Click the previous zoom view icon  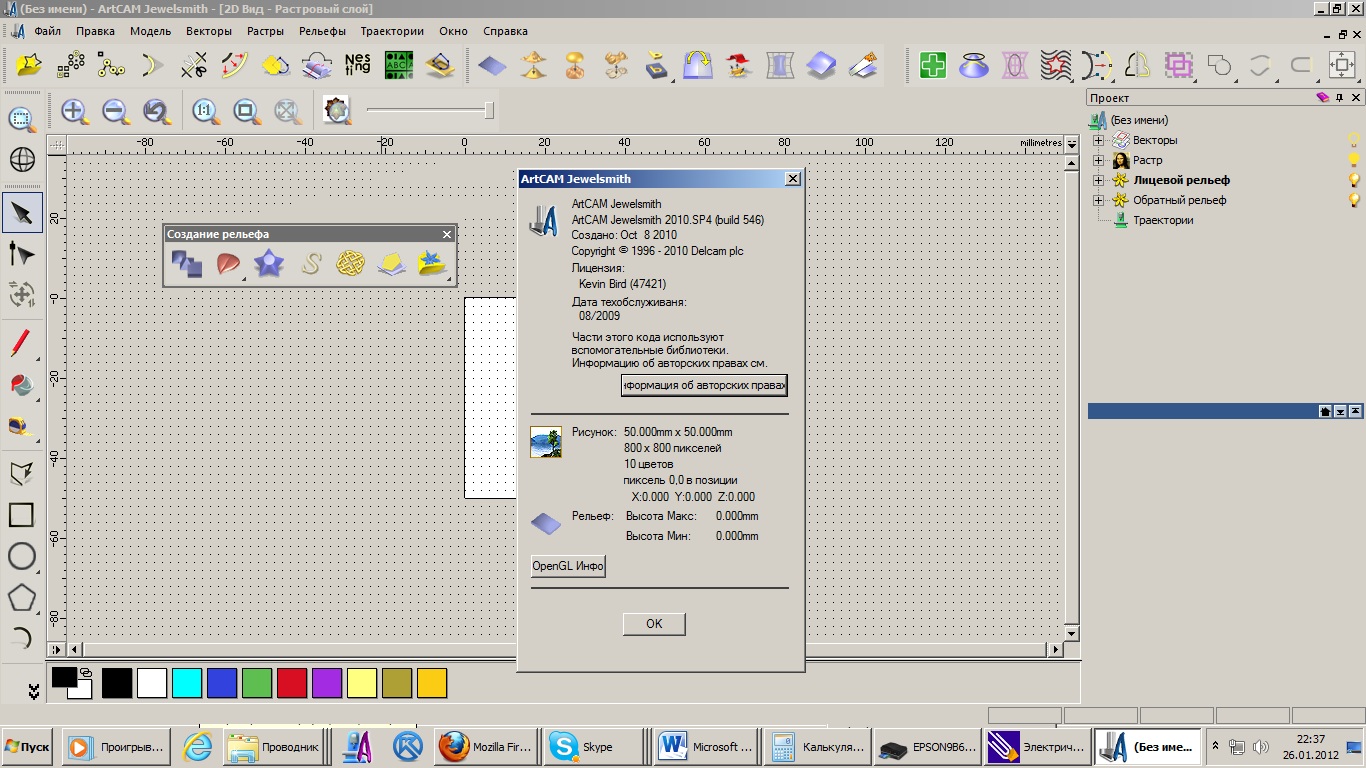(156, 111)
